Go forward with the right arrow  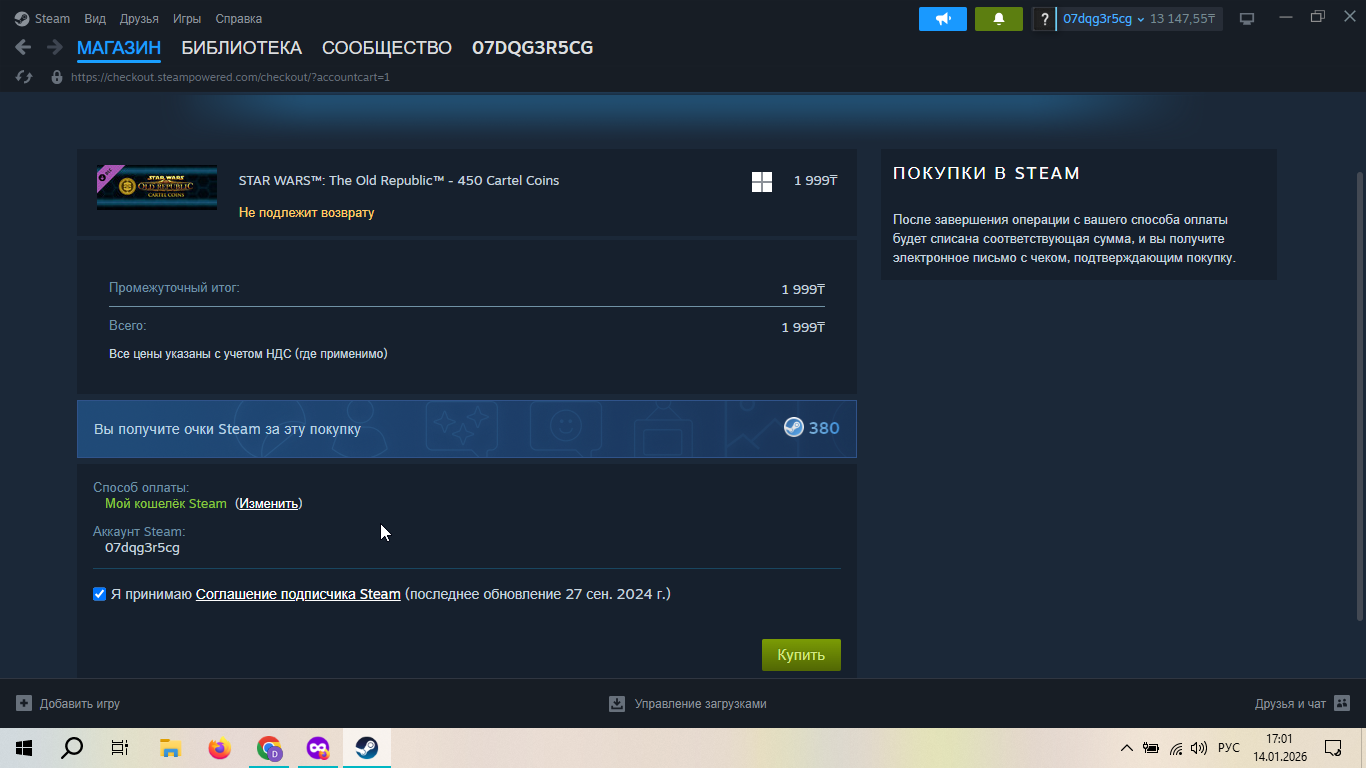point(54,47)
